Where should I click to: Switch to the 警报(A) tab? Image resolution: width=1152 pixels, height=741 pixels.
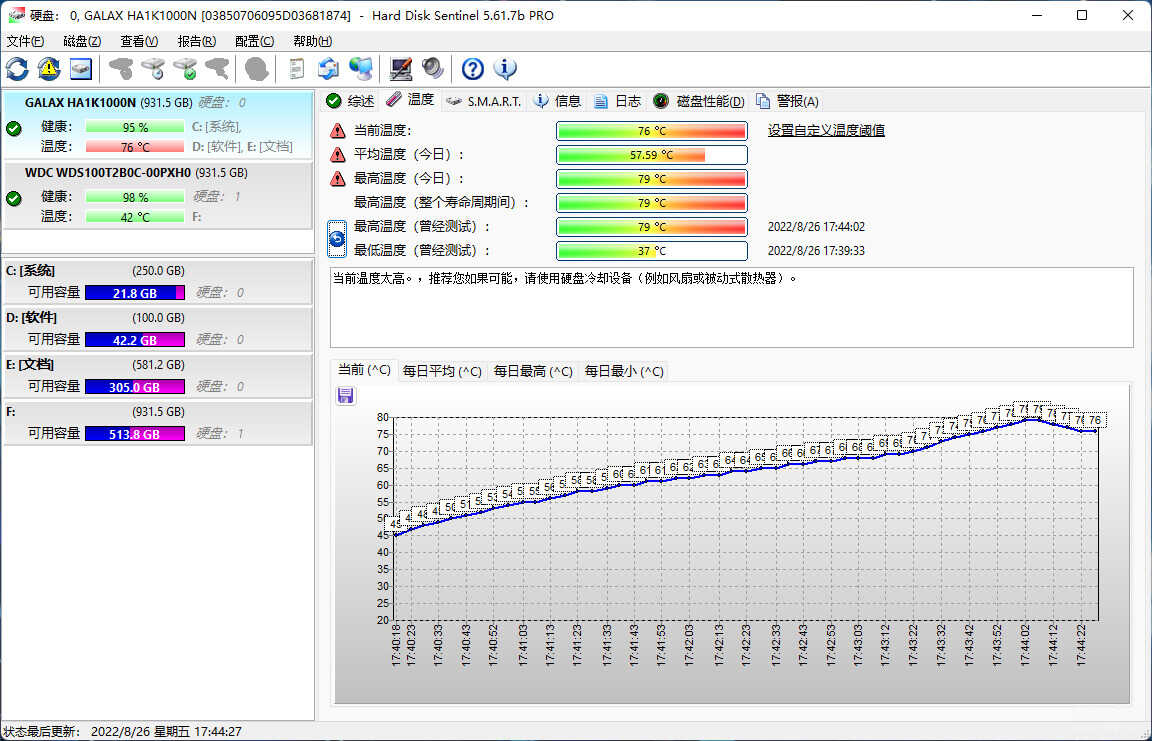[787, 101]
